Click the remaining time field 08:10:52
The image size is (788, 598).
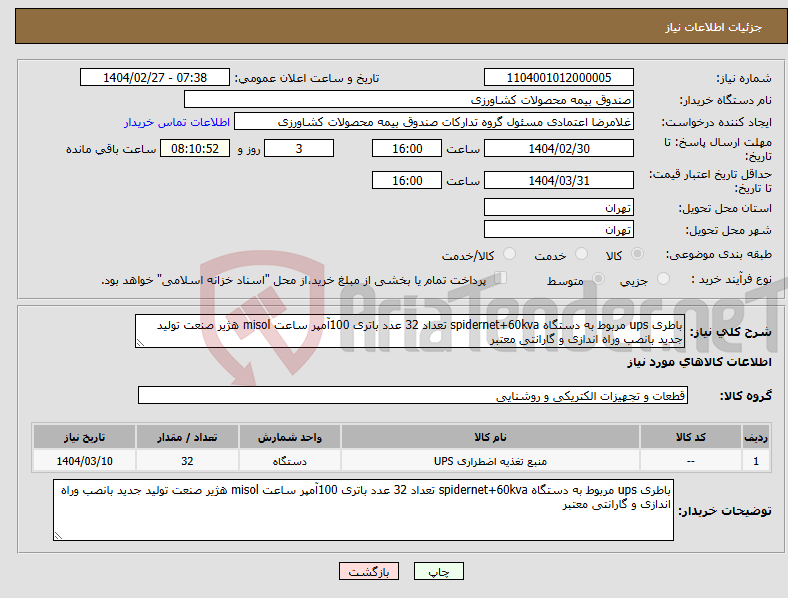tap(195, 148)
